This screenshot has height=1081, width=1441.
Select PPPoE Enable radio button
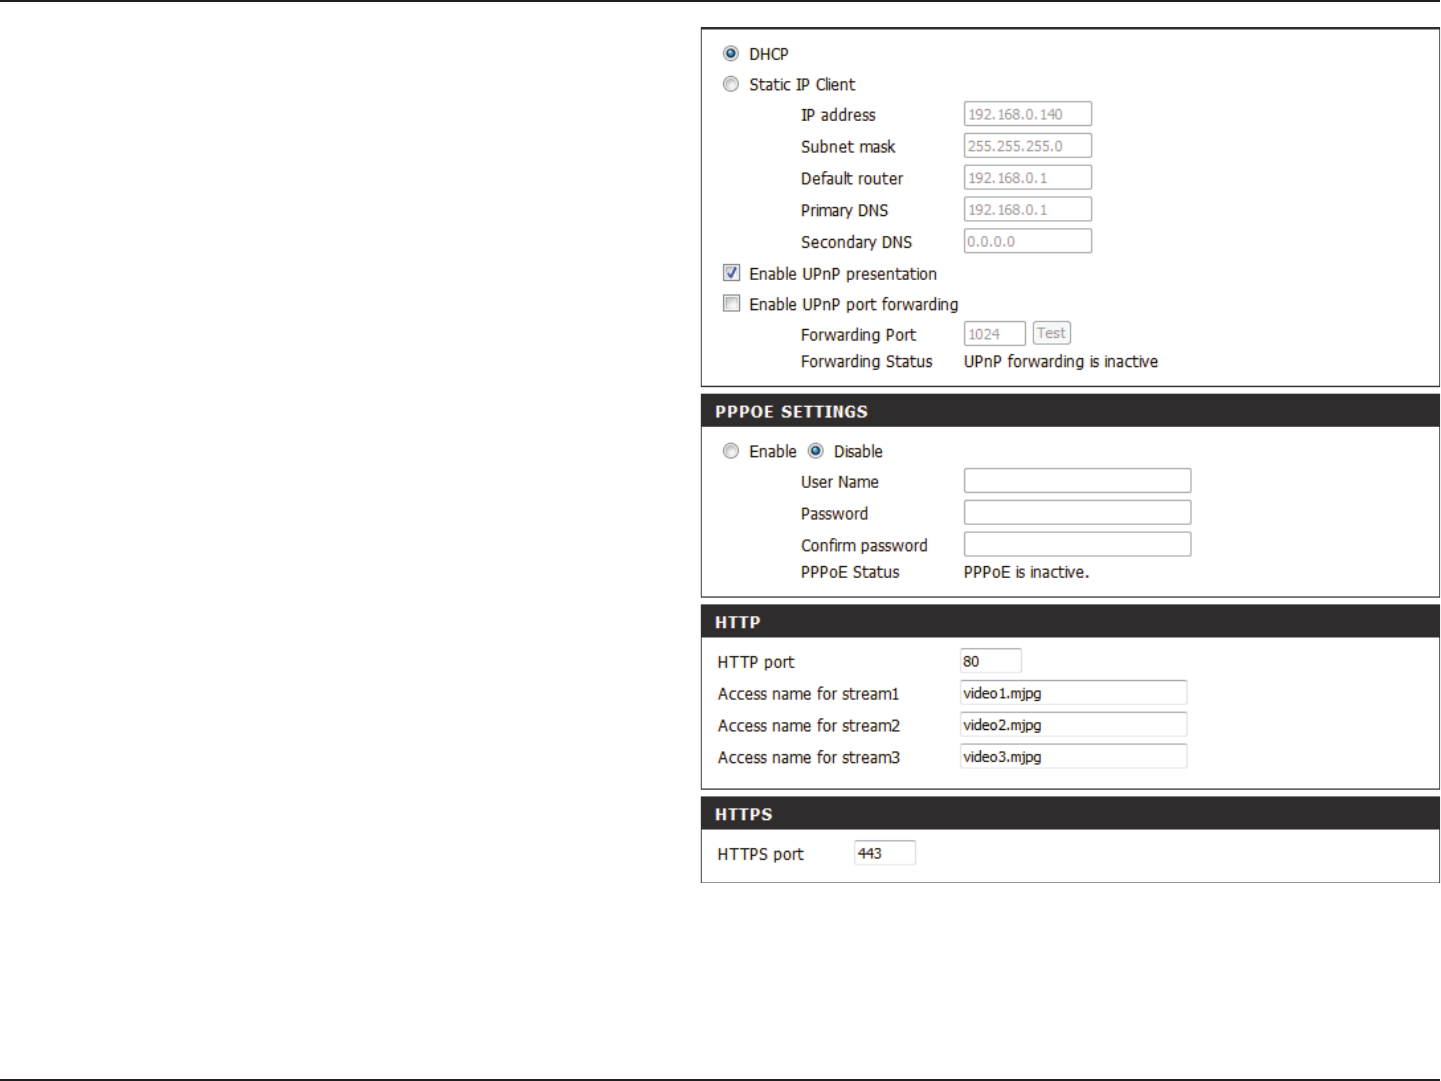point(731,452)
